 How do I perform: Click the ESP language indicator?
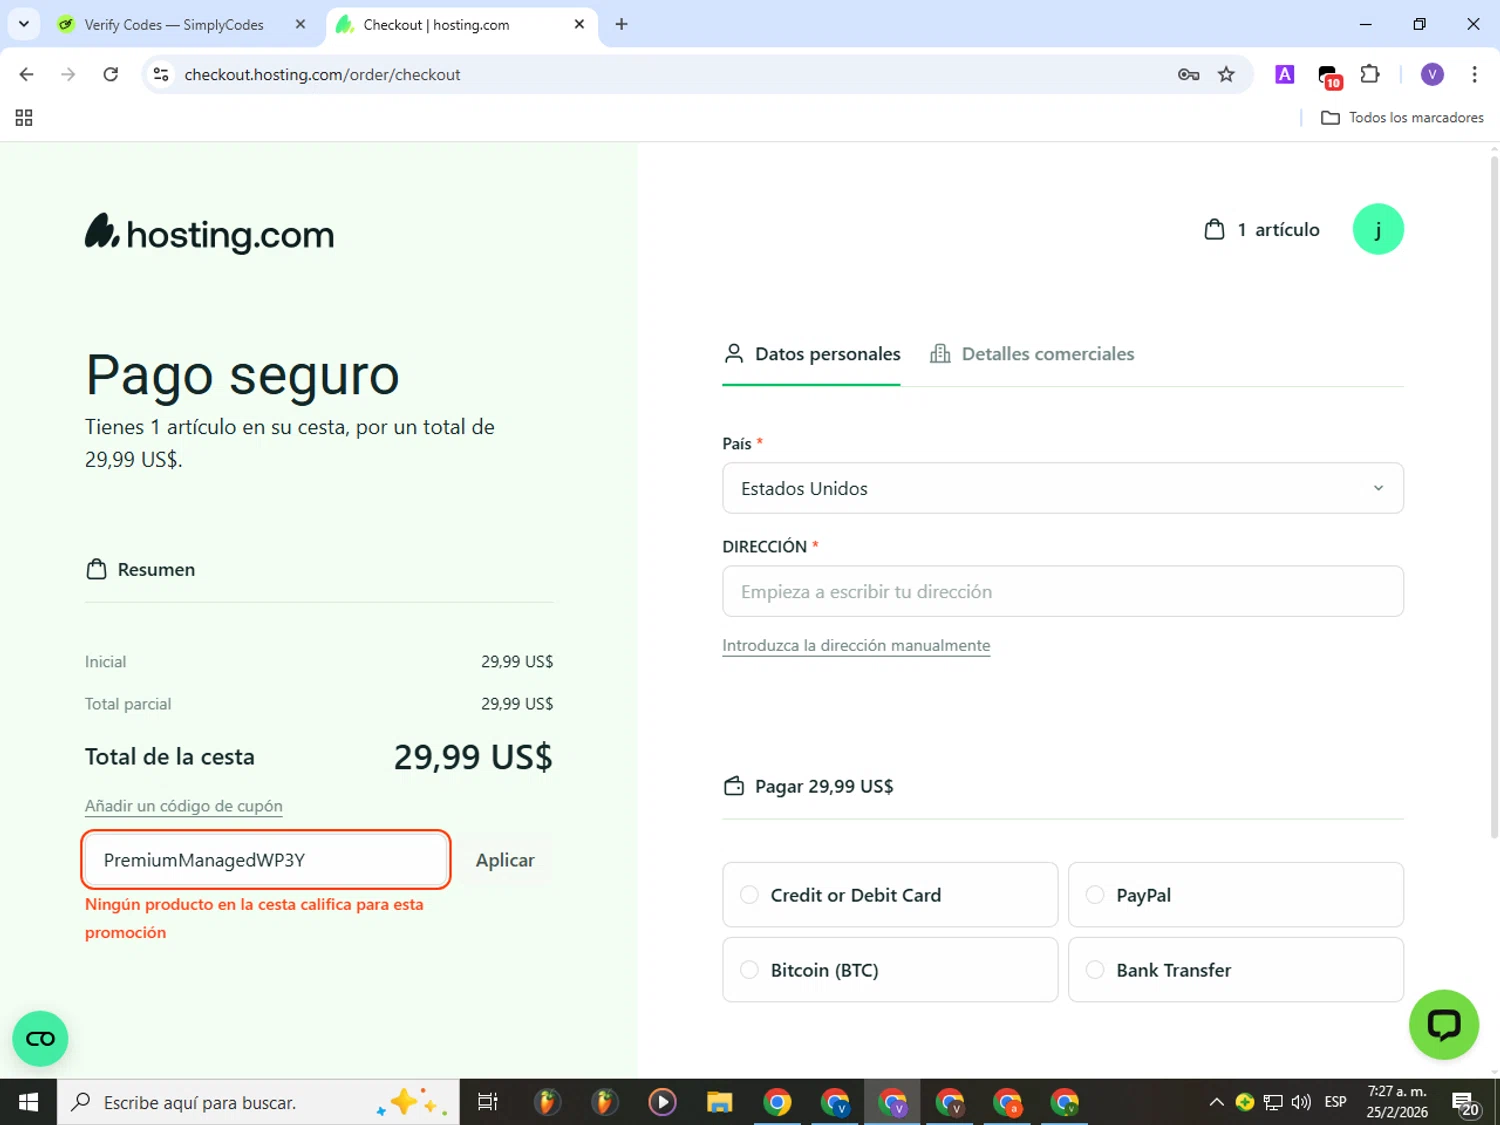pyautogui.click(x=1335, y=1102)
